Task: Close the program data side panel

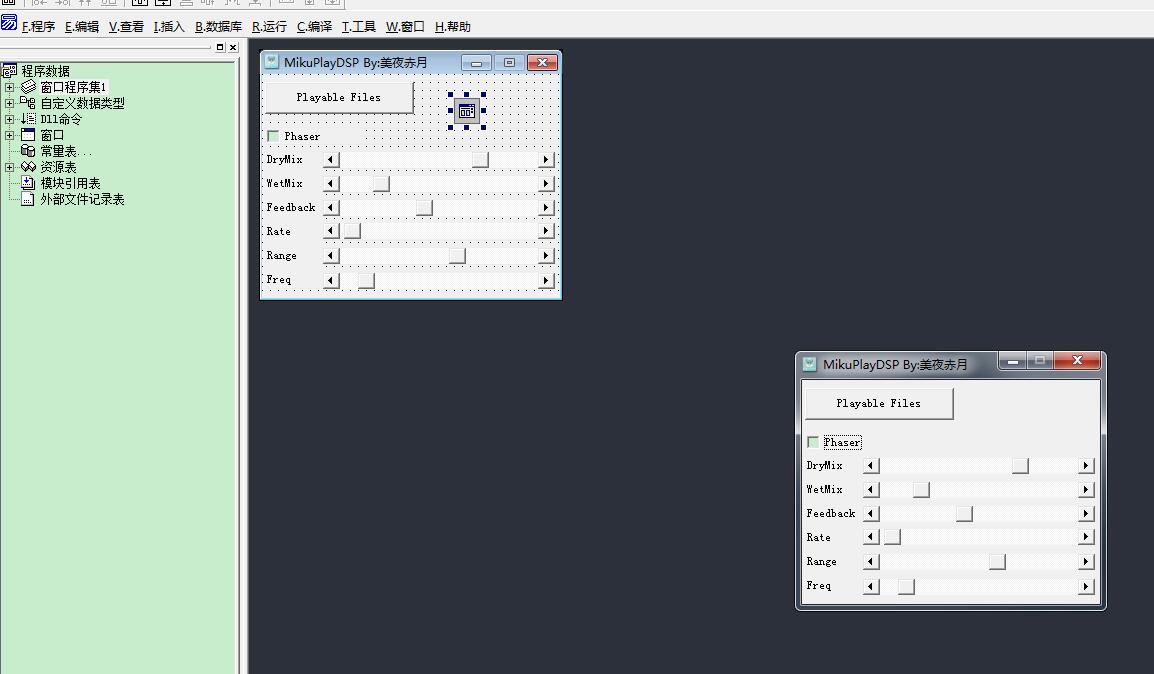Action: coord(233,47)
